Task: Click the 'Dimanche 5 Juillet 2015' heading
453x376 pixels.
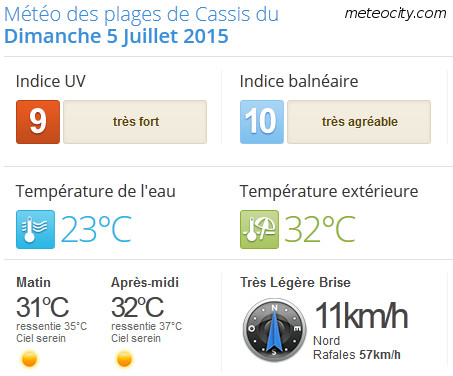Action: (116, 36)
